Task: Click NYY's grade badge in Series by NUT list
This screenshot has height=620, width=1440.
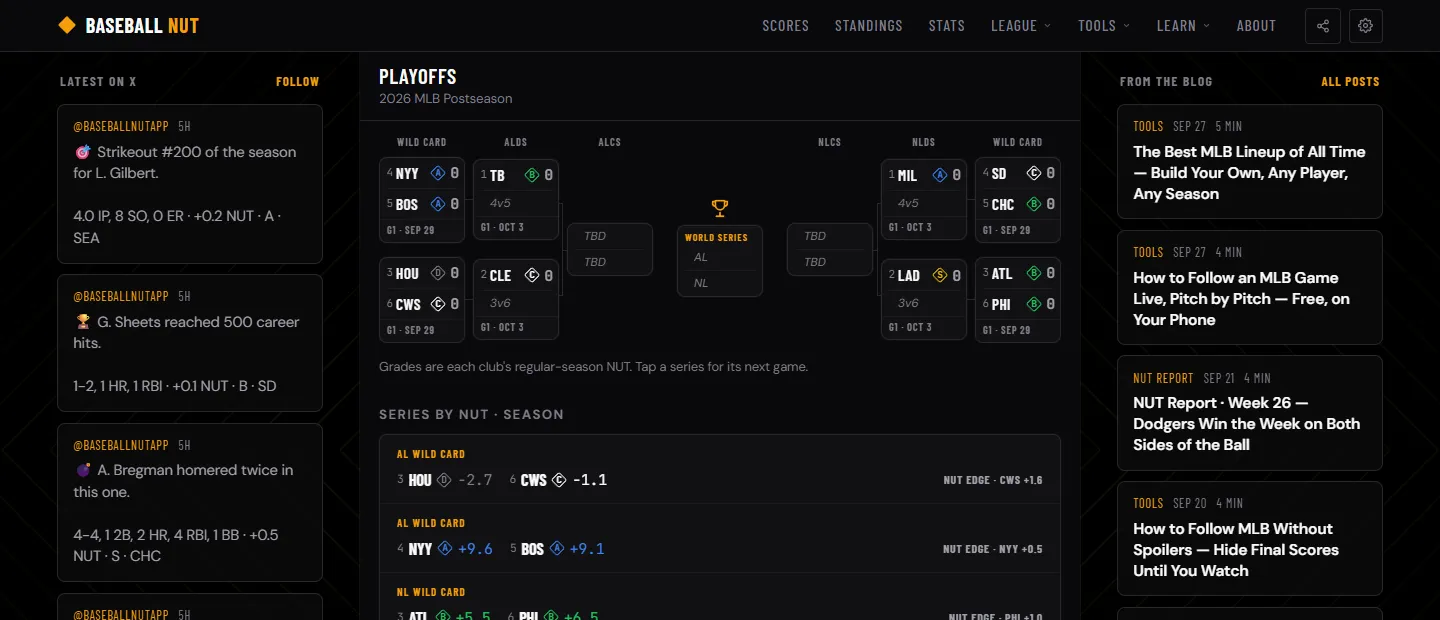Action: click(445, 549)
